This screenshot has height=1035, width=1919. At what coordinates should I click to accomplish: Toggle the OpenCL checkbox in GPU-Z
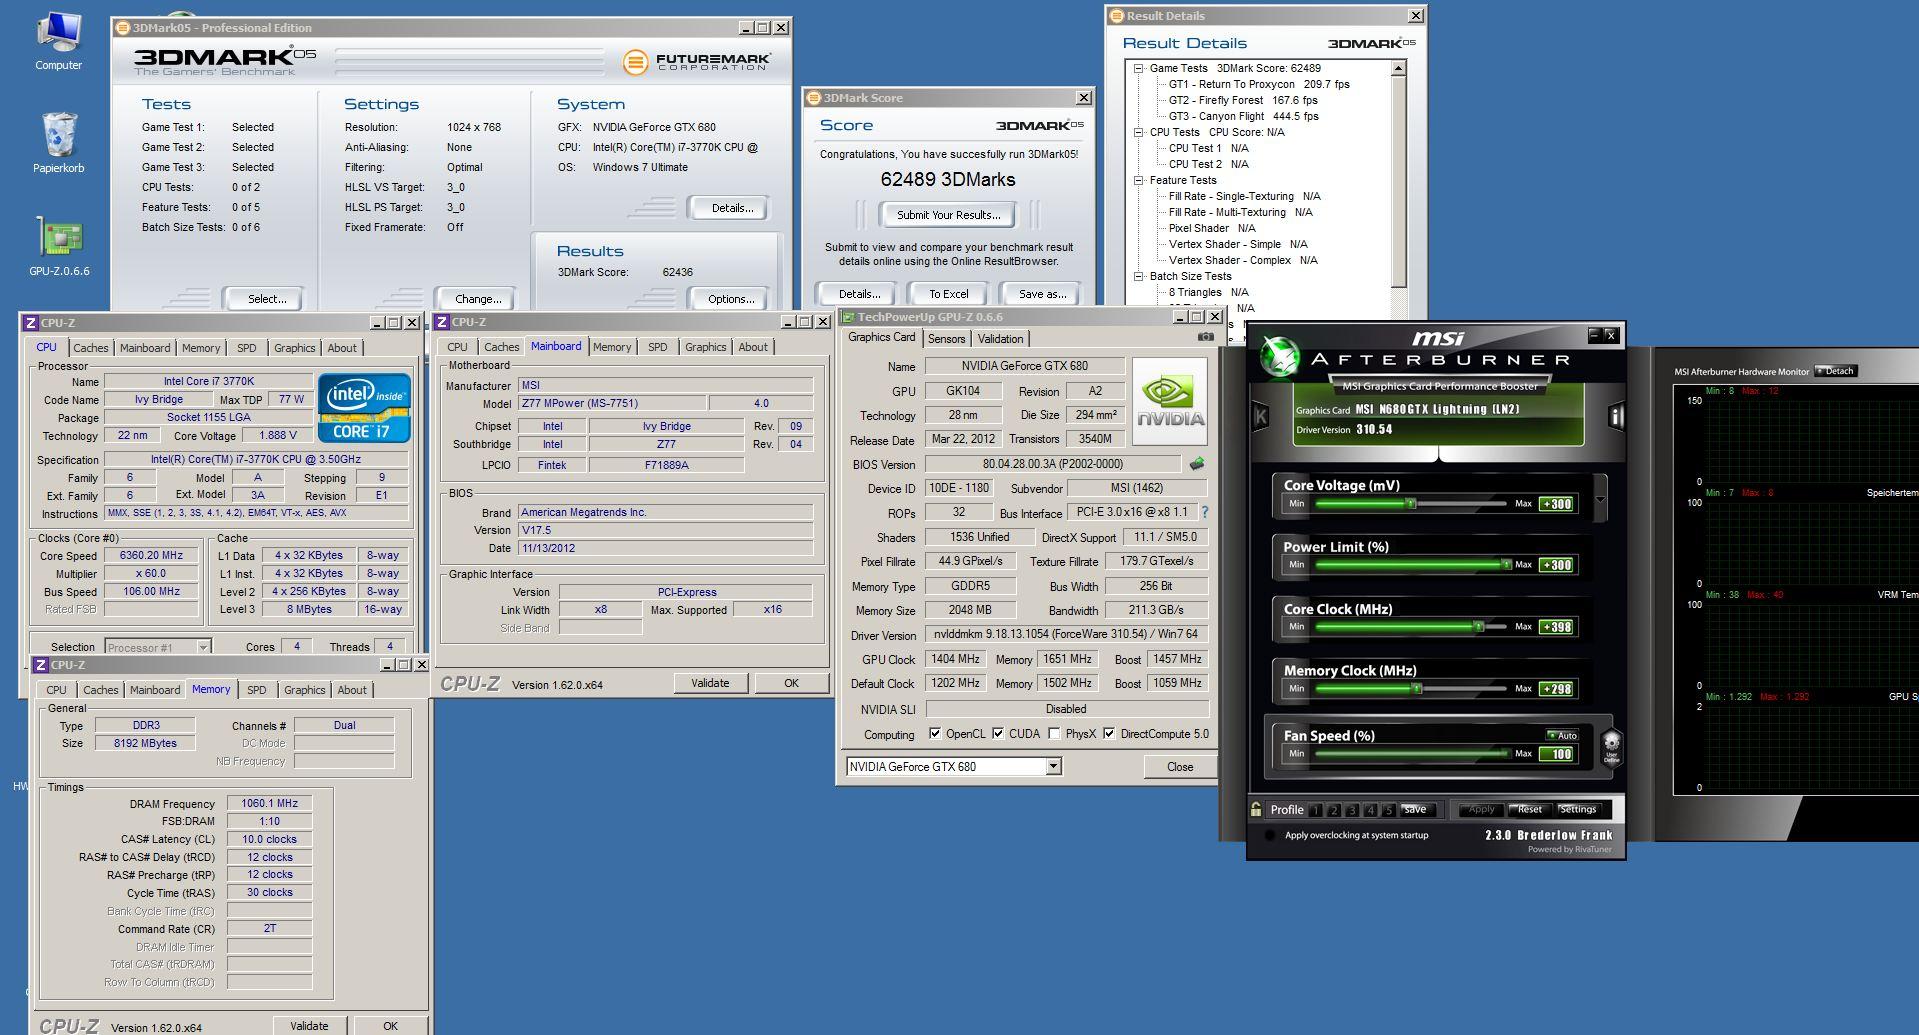click(x=934, y=734)
